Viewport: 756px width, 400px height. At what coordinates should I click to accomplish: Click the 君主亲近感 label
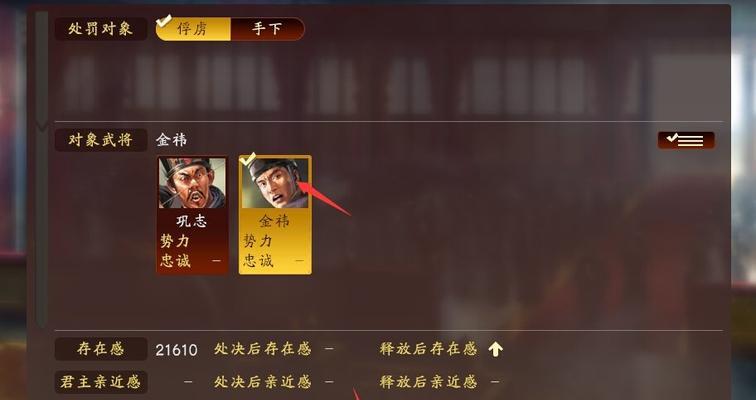tap(101, 382)
